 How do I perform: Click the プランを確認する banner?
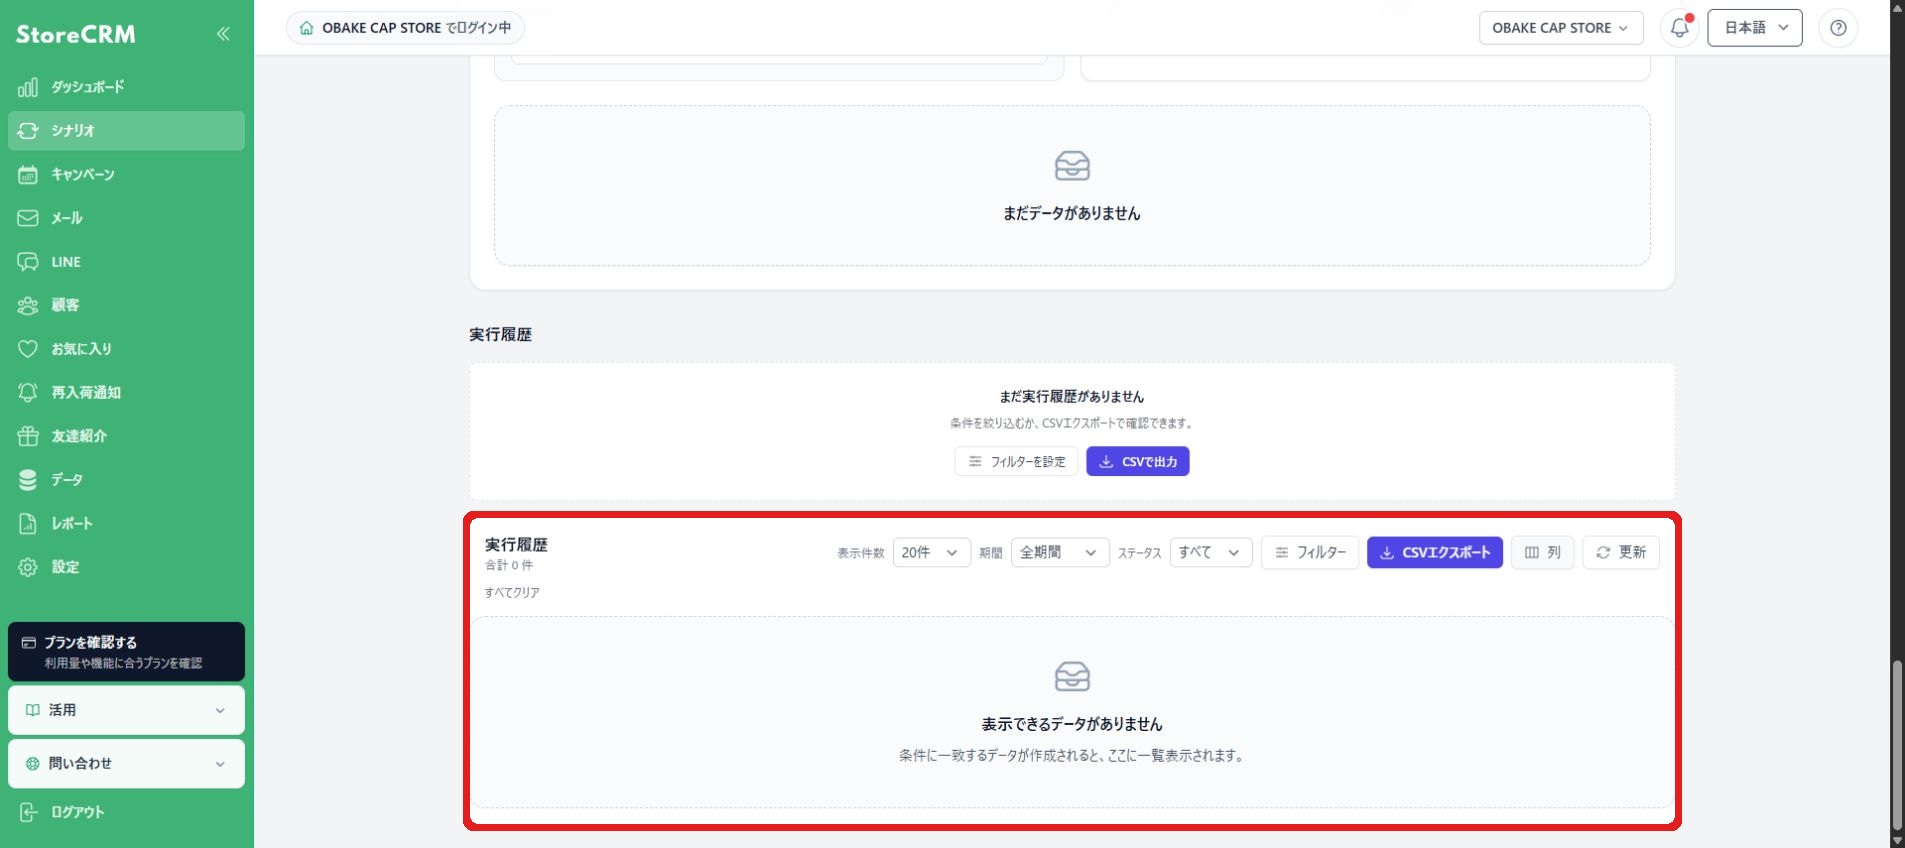point(126,652)
